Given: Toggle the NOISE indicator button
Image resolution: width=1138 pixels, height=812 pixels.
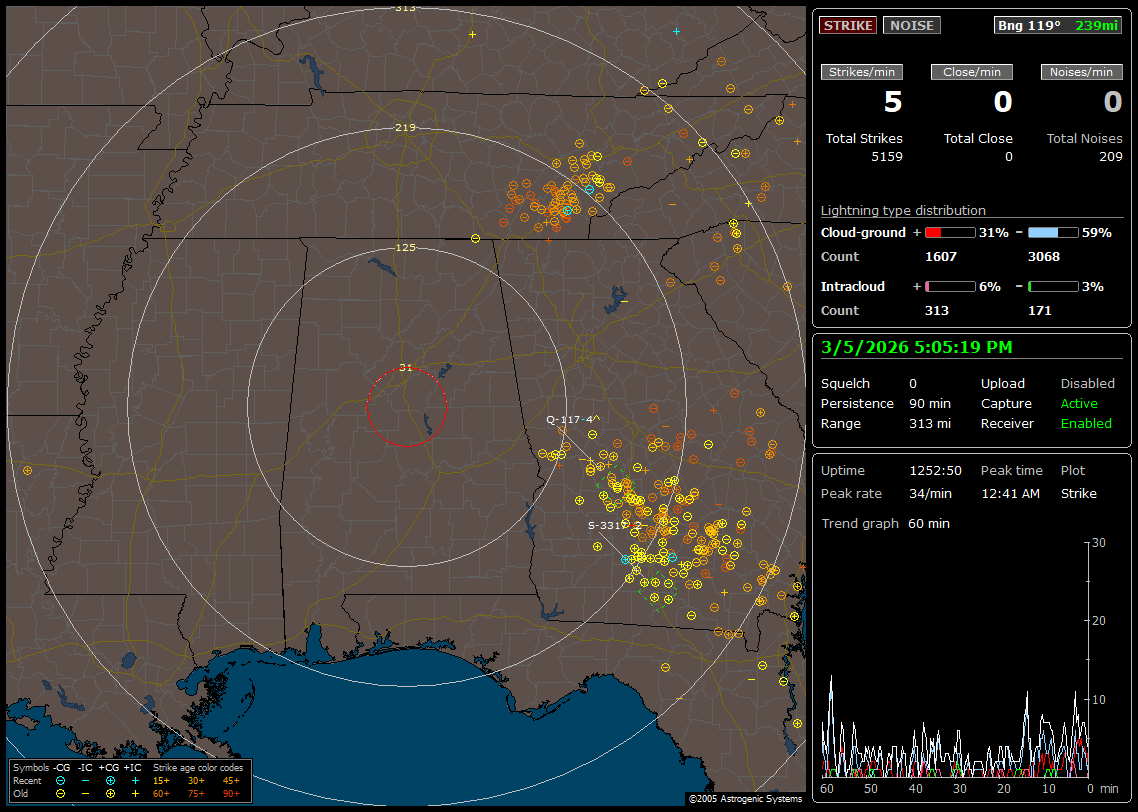Looking at the screenshot, I should pyautogui.click(x=911, y=25).
